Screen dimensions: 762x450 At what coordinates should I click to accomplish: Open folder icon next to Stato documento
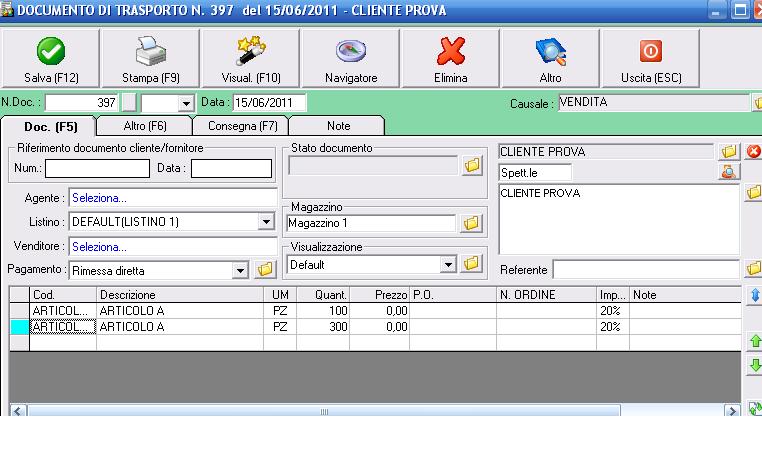point(472,165)
